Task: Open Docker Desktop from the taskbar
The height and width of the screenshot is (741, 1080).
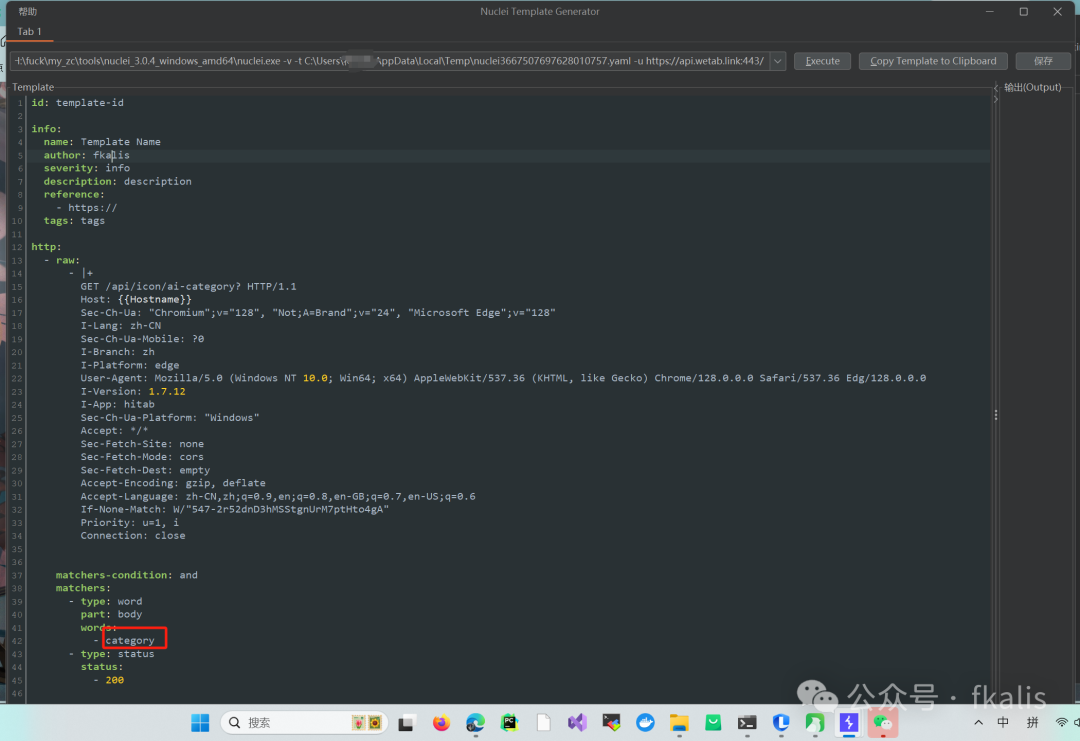Action: 645,723
